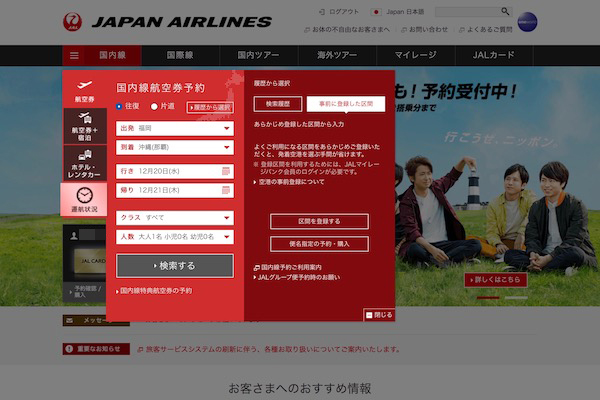Close the panel with 閉じる
The image size is (600, 400).
click(379, 315)
